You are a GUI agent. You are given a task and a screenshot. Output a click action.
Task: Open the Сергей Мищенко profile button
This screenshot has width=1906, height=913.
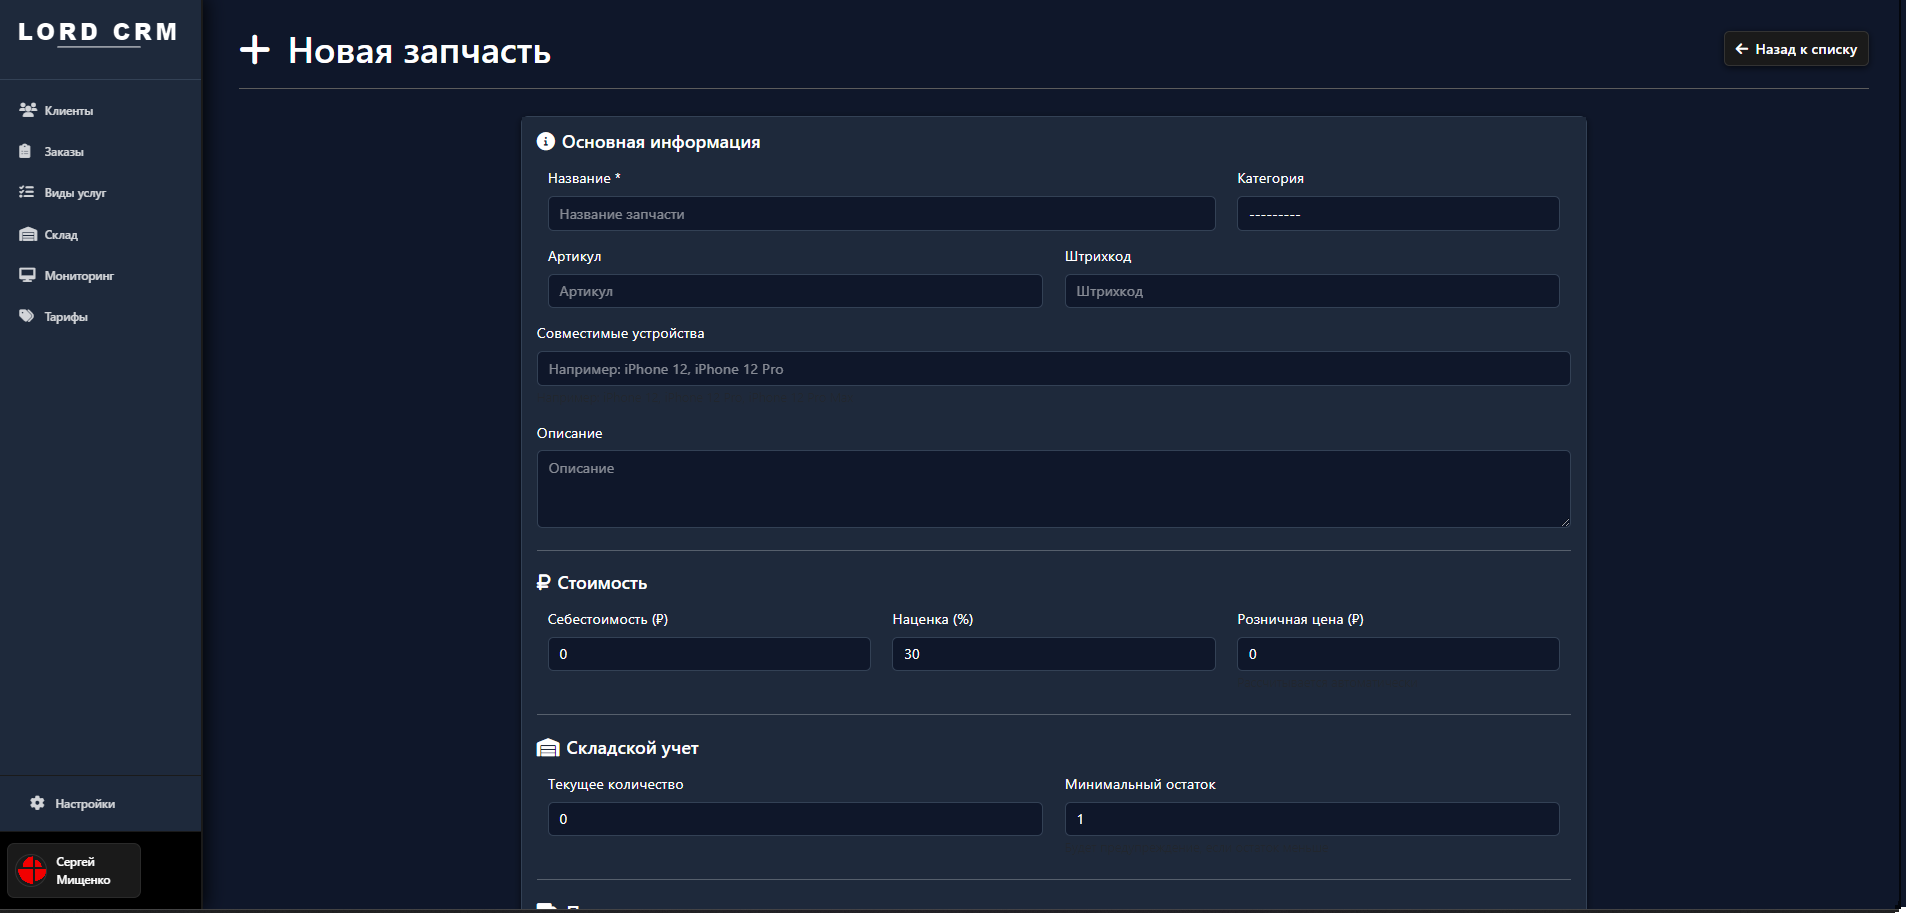click(x=75, y=870)
